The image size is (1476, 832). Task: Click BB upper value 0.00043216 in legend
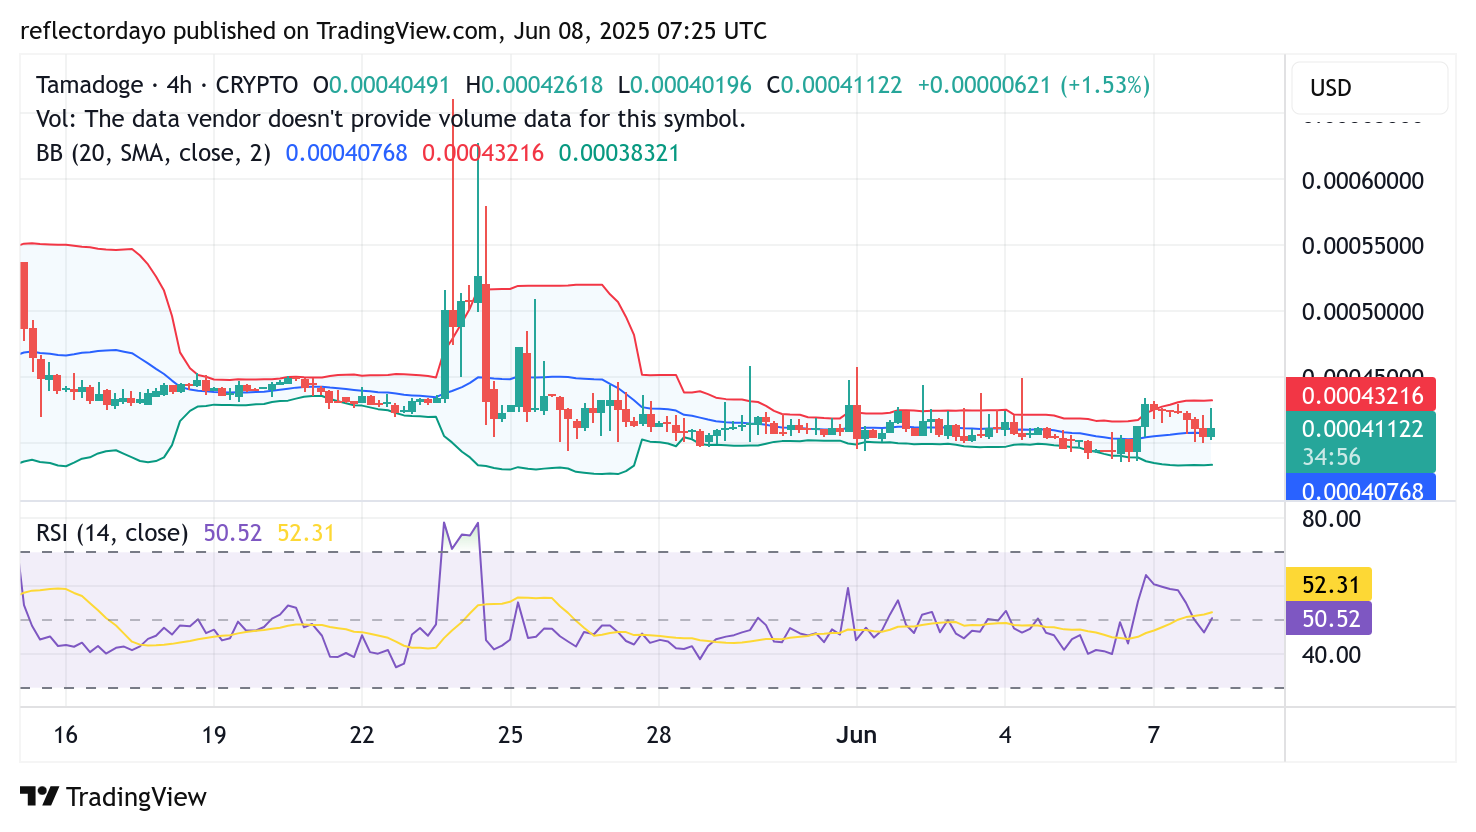(x=483, y=153)
